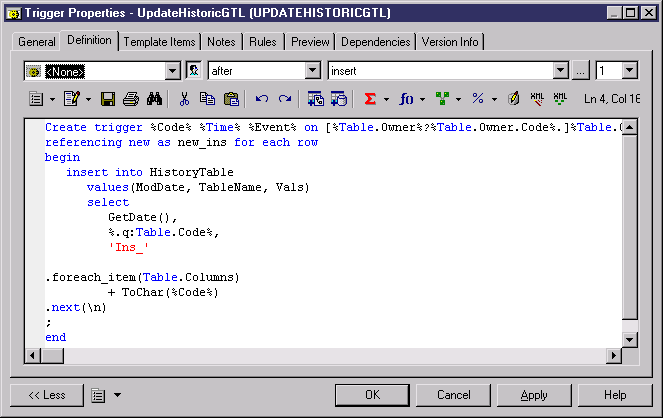The width and height of the screenshot is (663, 418).
Task: Click the Copy icon in the toolbar
Action: tap(208, 99)
